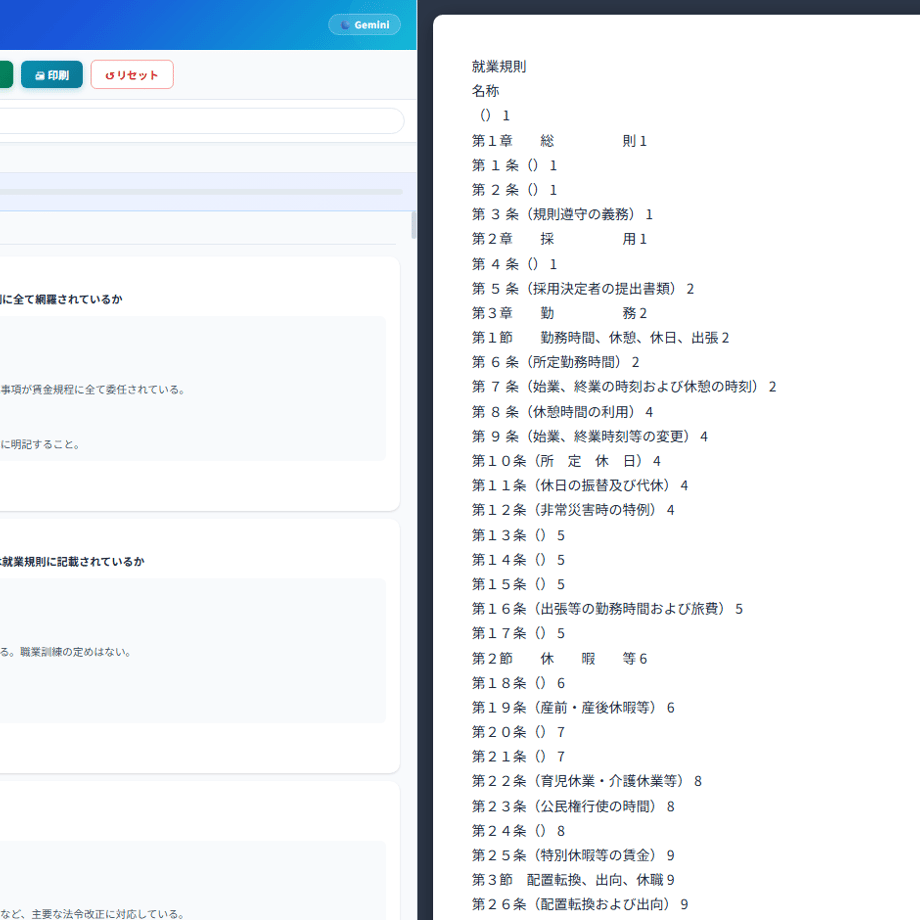Screen dimensions: 920x920
Task: Click the 就業規則 title text
Action: [x=499, y=67]
